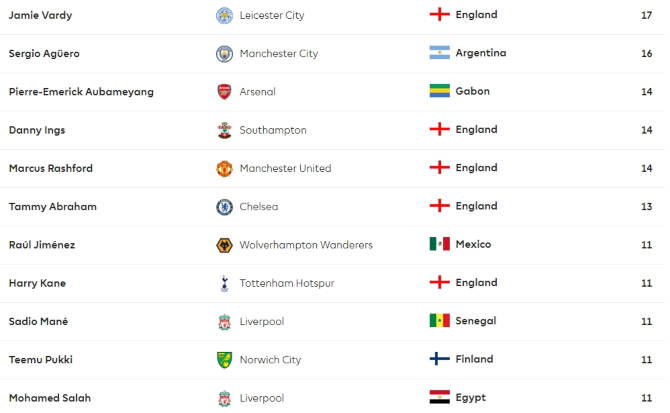
Task: Open Teemu Pukki's profile link
Action: pos(41,360)
